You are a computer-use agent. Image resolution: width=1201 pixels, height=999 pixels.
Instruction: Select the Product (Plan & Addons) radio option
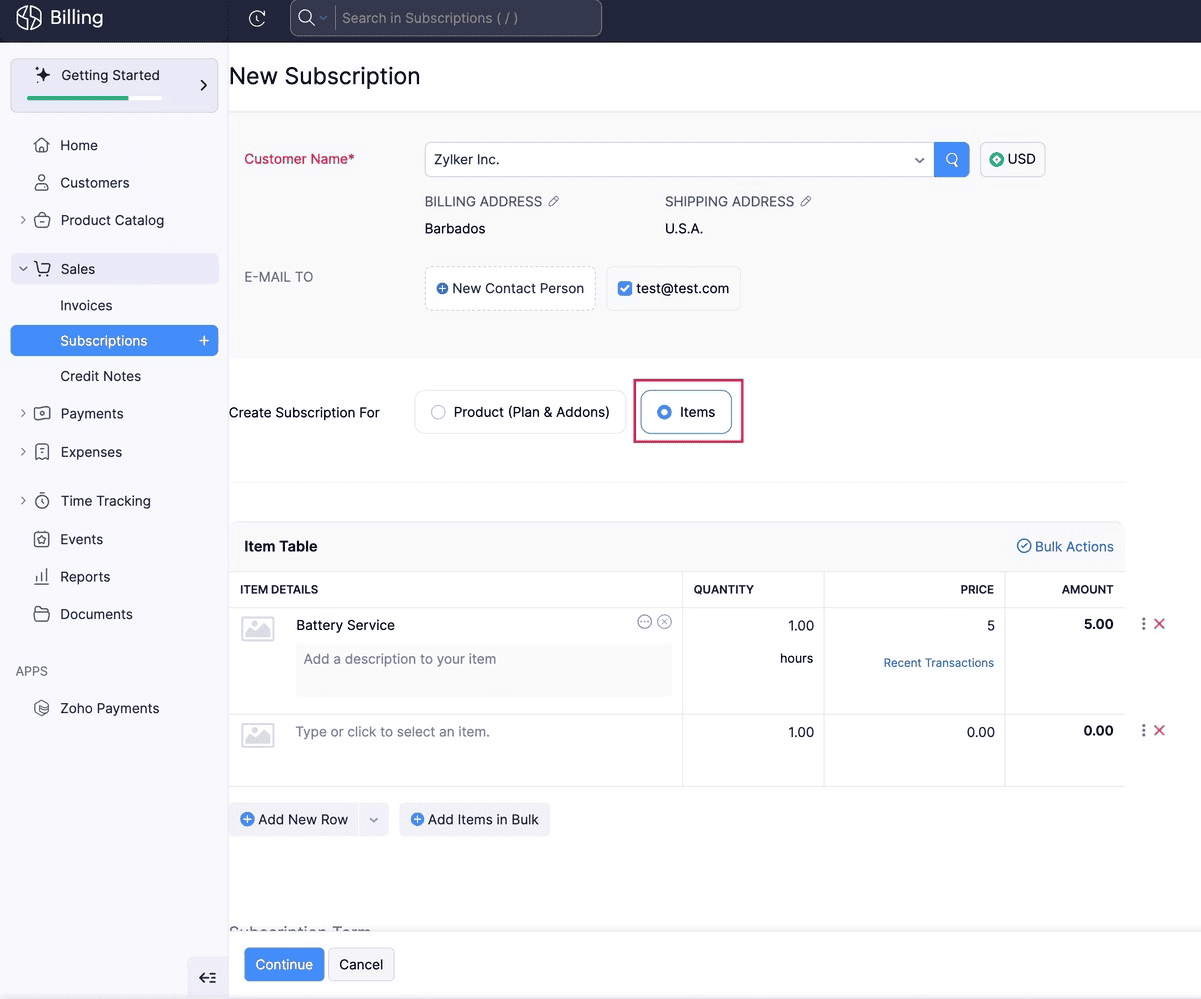coord(438,412)
